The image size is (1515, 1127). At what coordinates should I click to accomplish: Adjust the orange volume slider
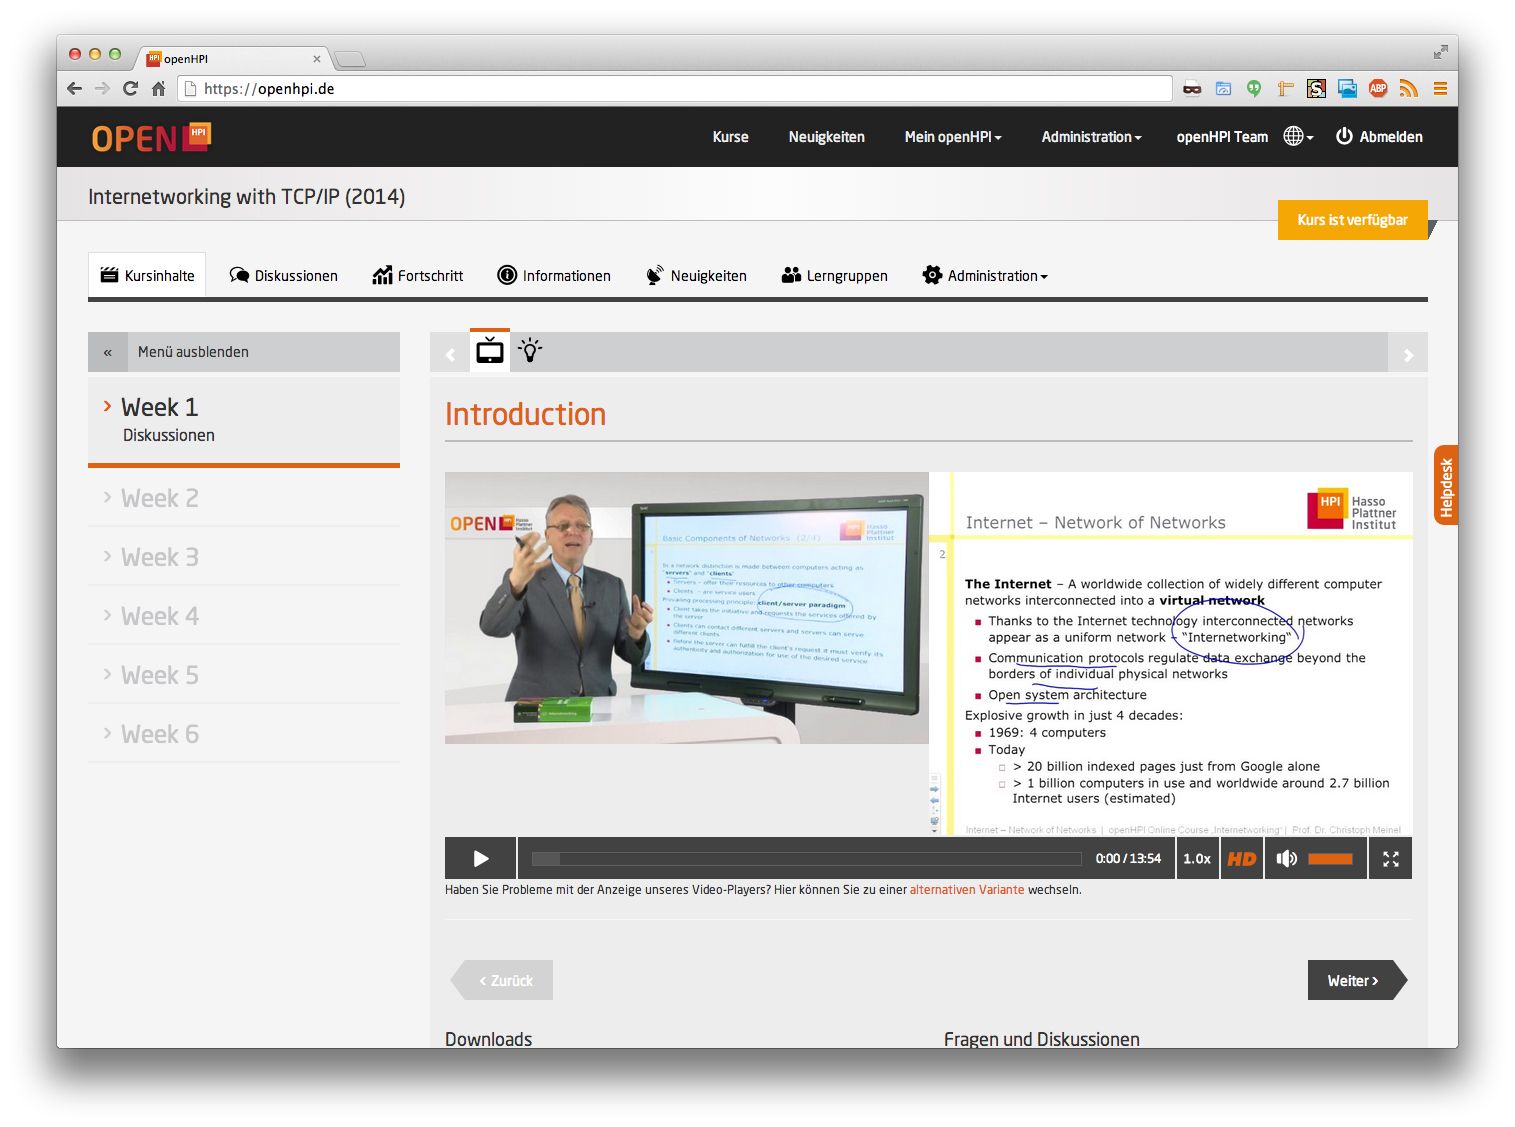tap(1330, 859)
